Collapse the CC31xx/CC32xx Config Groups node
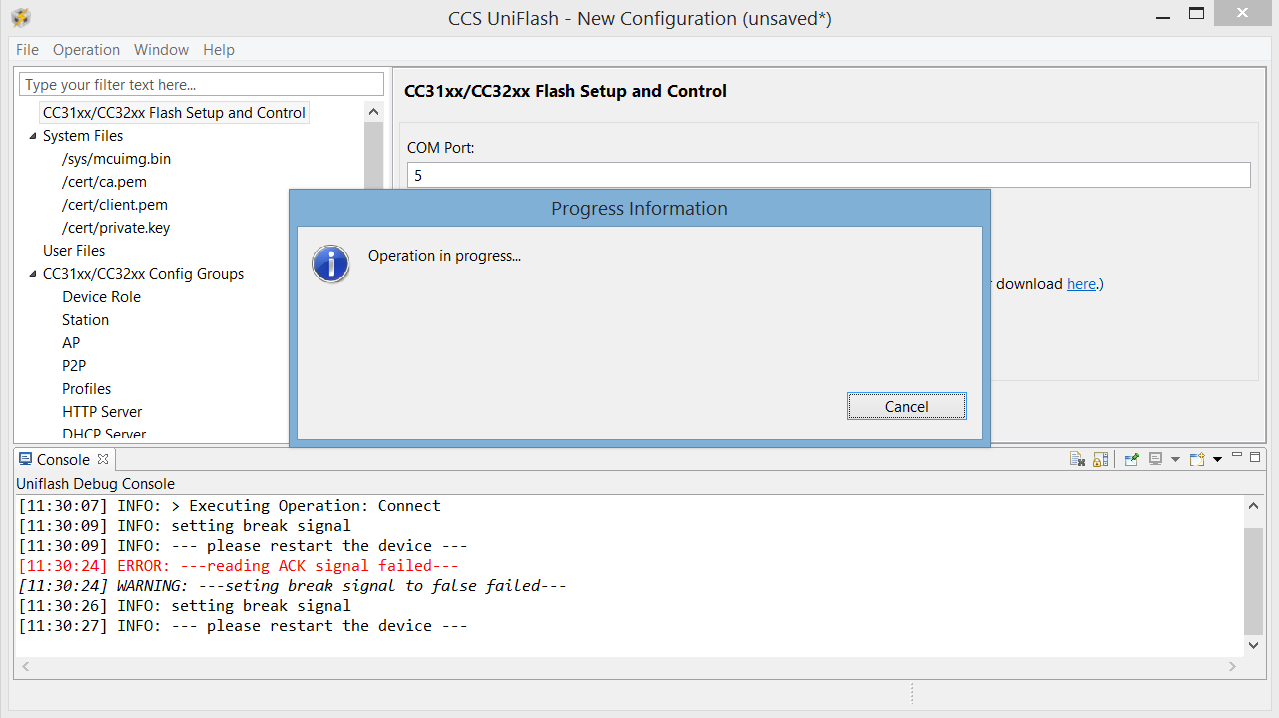This screenshot has height=718, width=1279. [x=33, y=274]
